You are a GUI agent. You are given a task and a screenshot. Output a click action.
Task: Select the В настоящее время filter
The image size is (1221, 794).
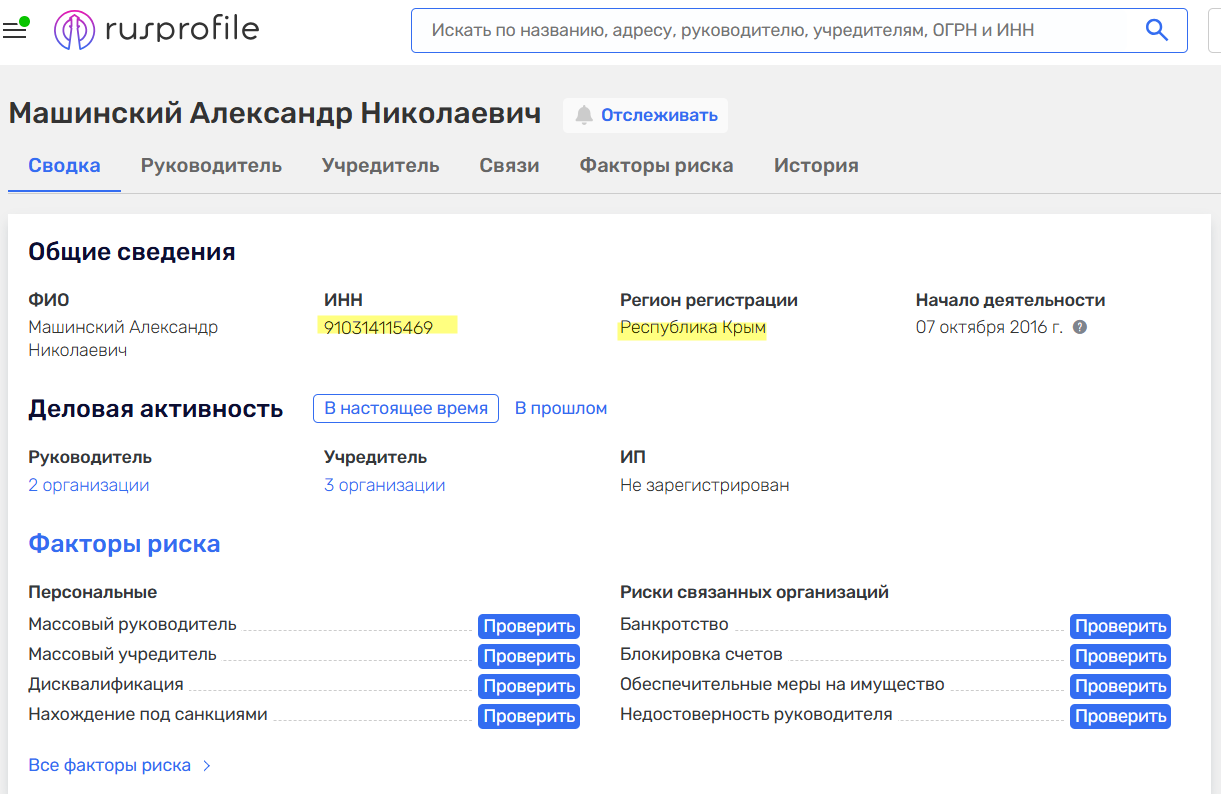[405, 408]
